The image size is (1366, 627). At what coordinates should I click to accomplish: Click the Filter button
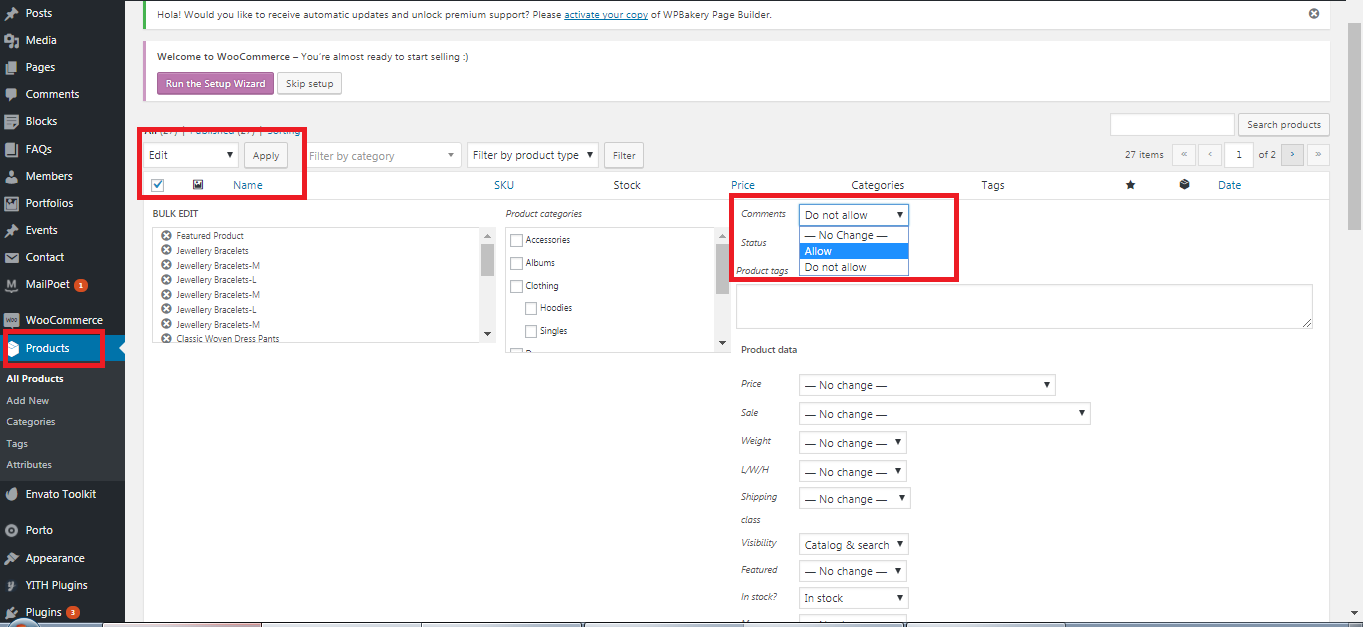[x=624, y=155]
